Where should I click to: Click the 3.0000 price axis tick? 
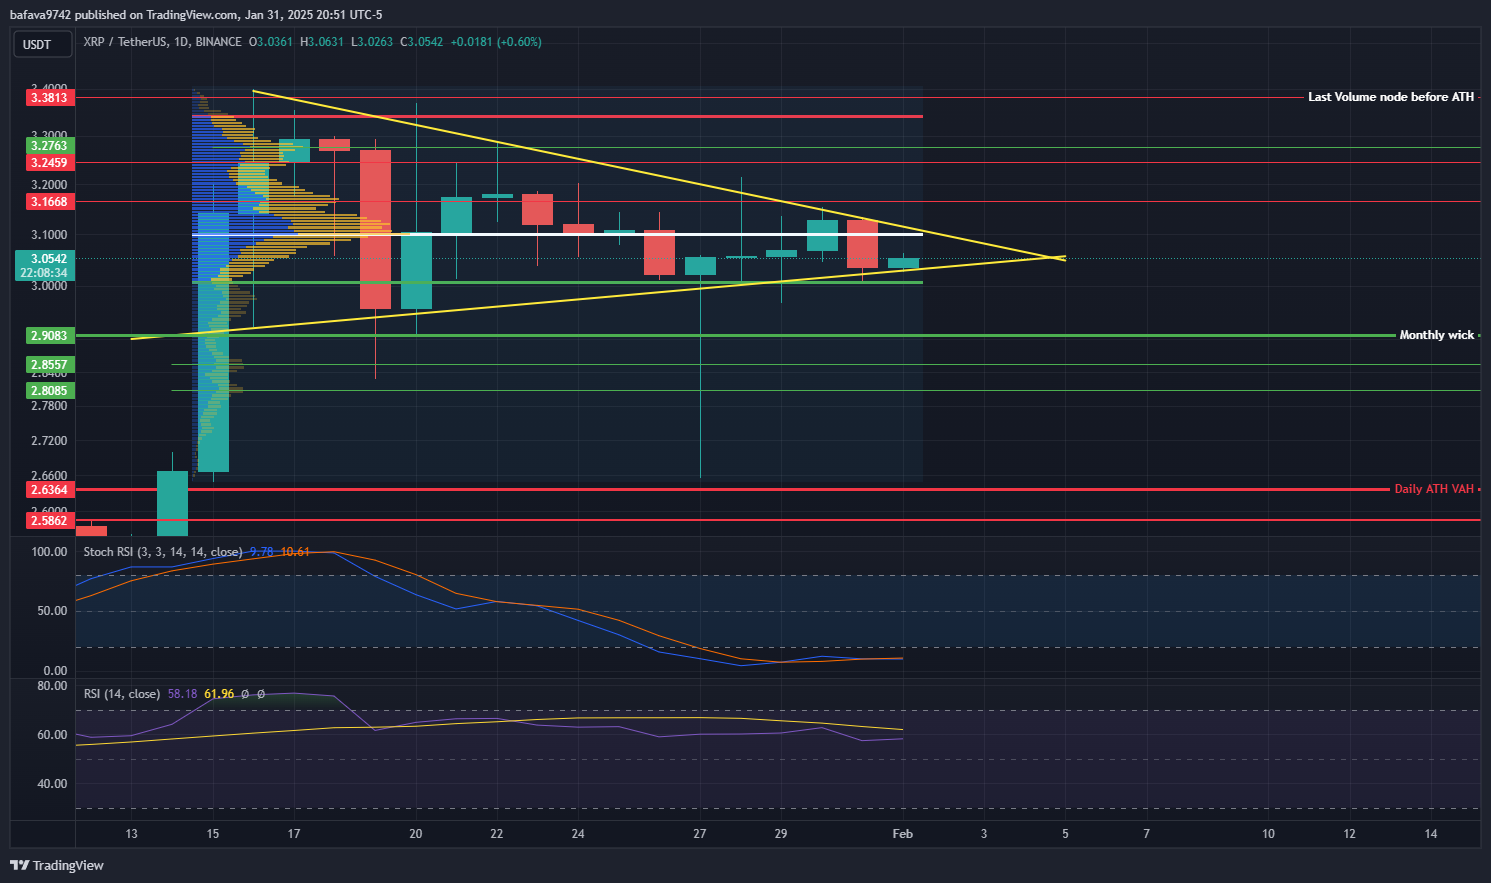coord(49,286)
